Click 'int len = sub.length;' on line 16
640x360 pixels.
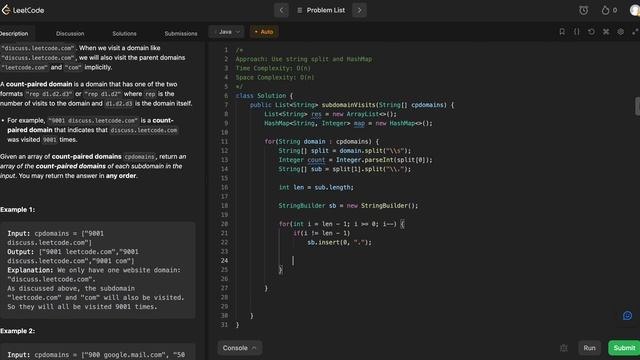[316, 187]
